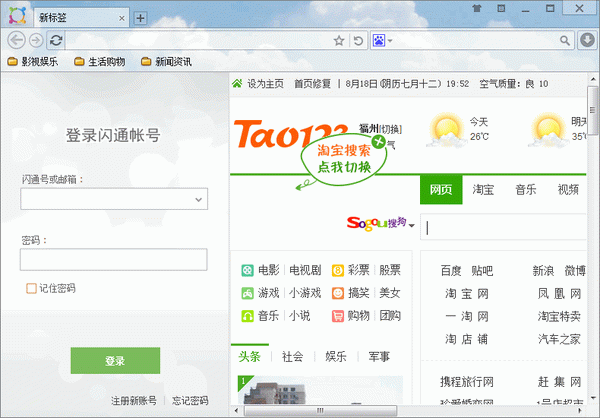The height and width of the screenshot is (418, 600).
Task: Reload the page with refresh icon
Action: click(x=56, y=40)
